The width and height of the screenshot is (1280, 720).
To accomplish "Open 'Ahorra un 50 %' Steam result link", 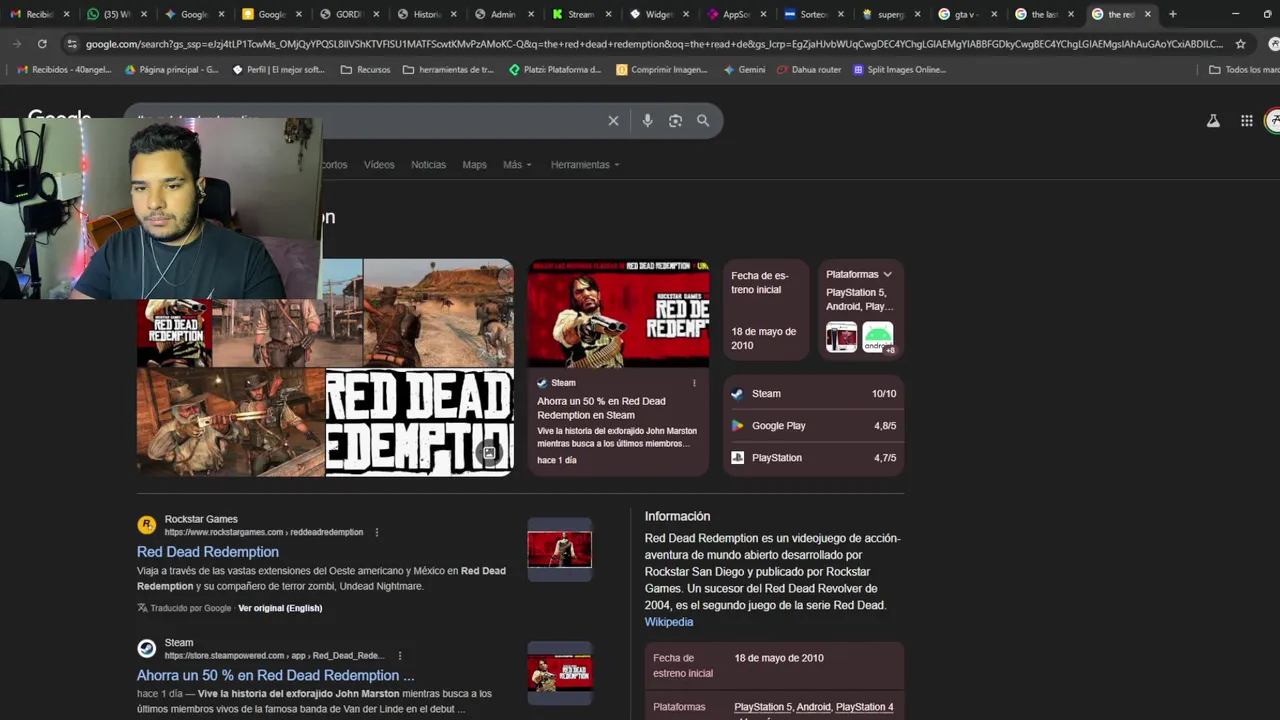I will coord(275,676).
